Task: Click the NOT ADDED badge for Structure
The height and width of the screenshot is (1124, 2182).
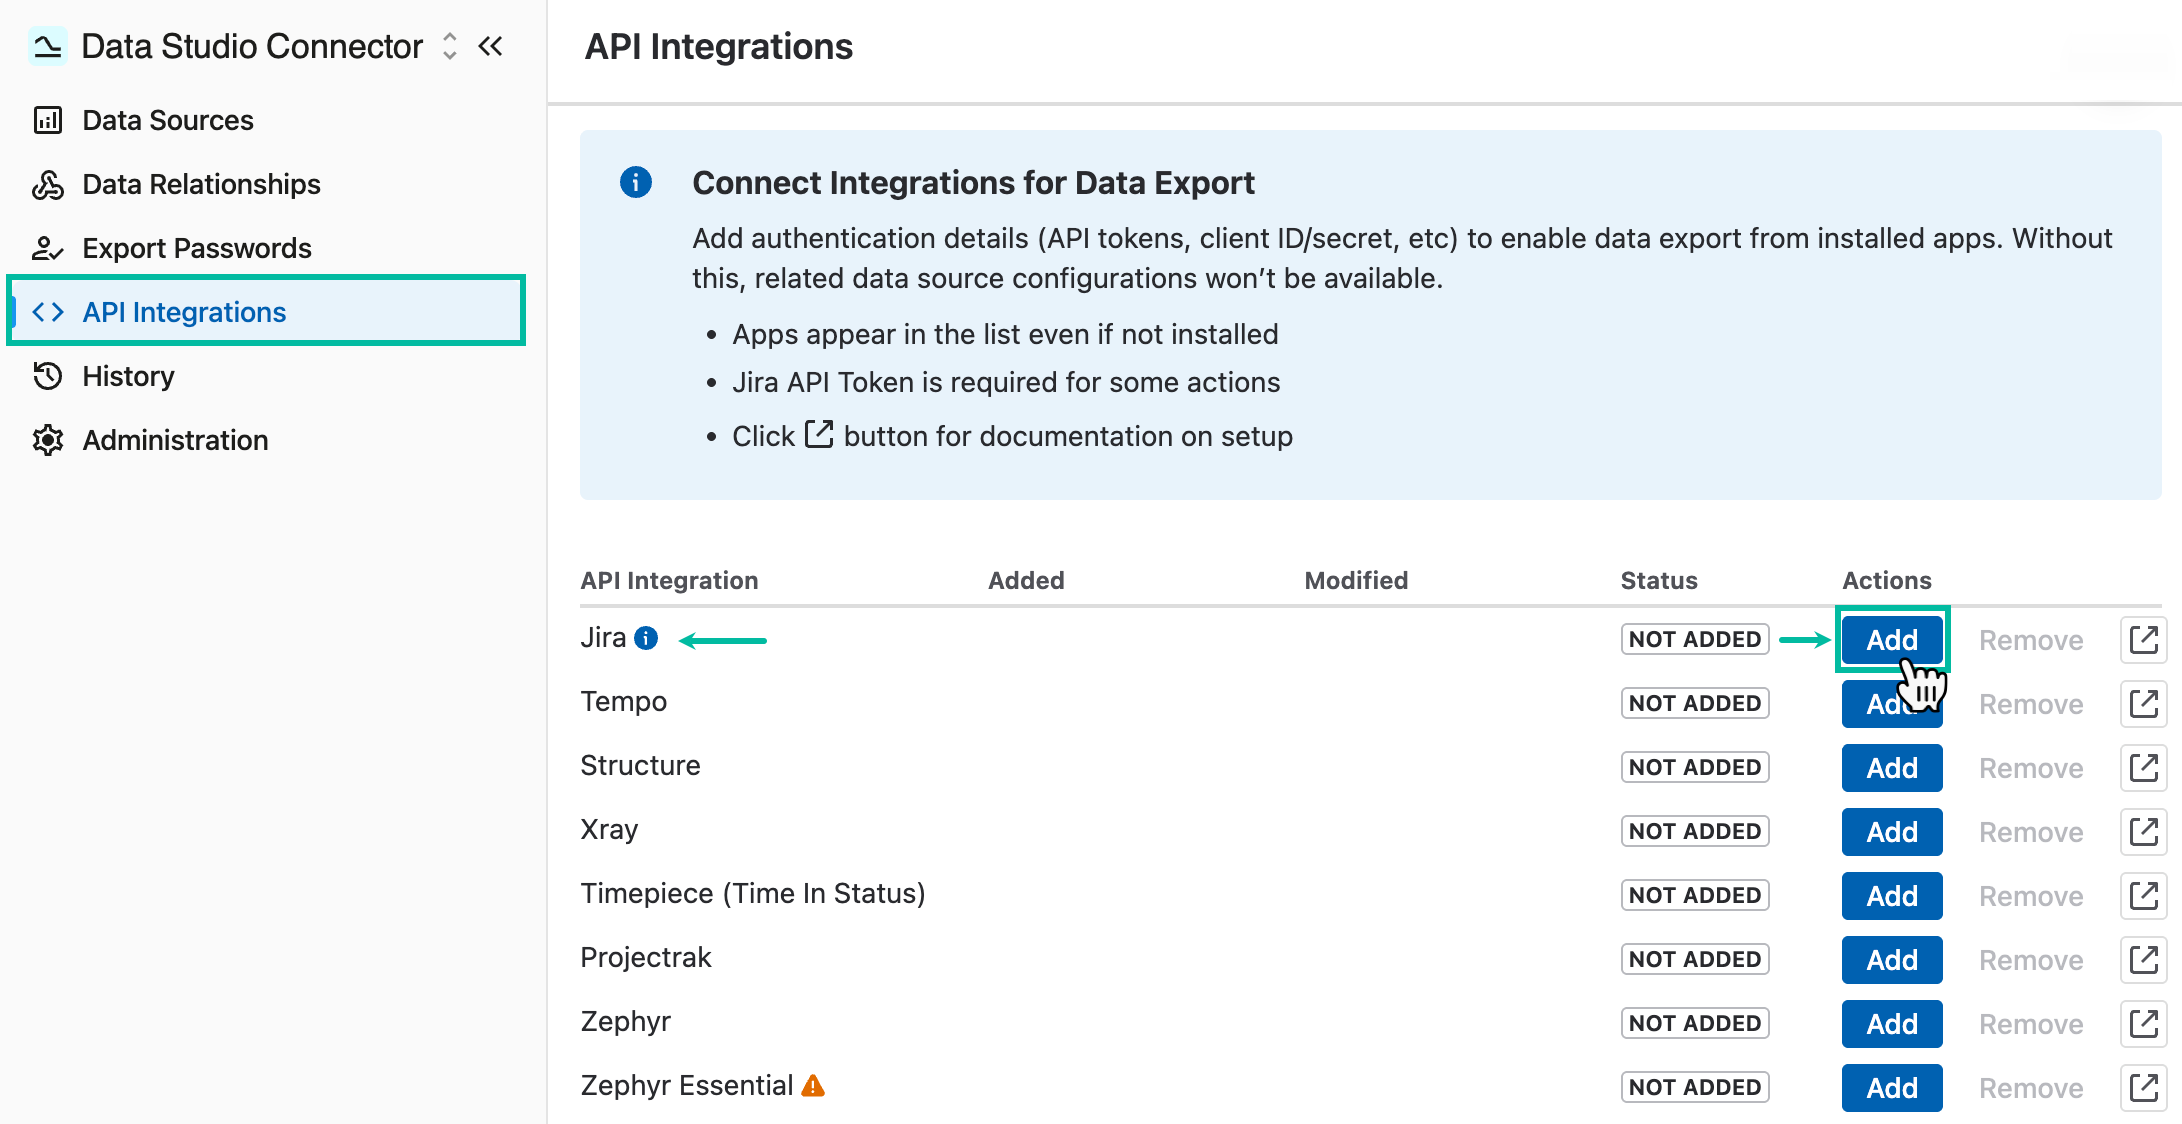Action: point(1695,767)
